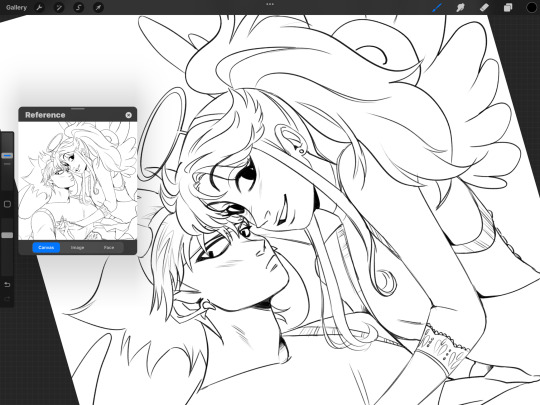Tap the top center three-dot menu
Viewport: 540px width, 405px height.
270,4
